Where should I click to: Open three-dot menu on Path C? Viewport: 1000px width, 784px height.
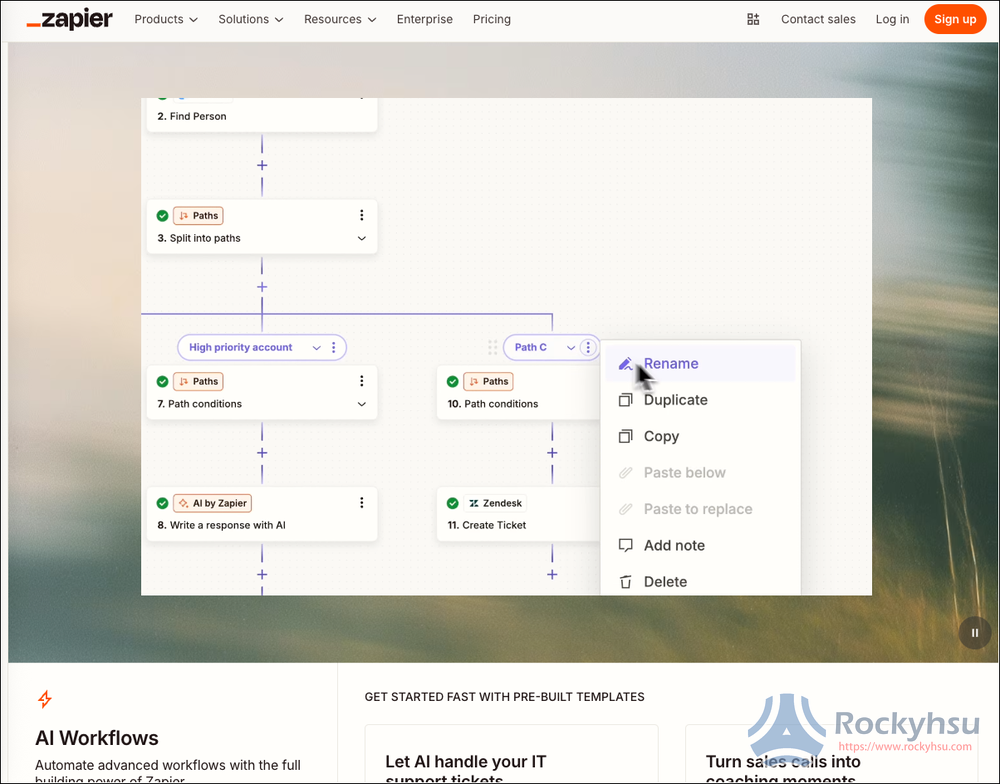588,348
